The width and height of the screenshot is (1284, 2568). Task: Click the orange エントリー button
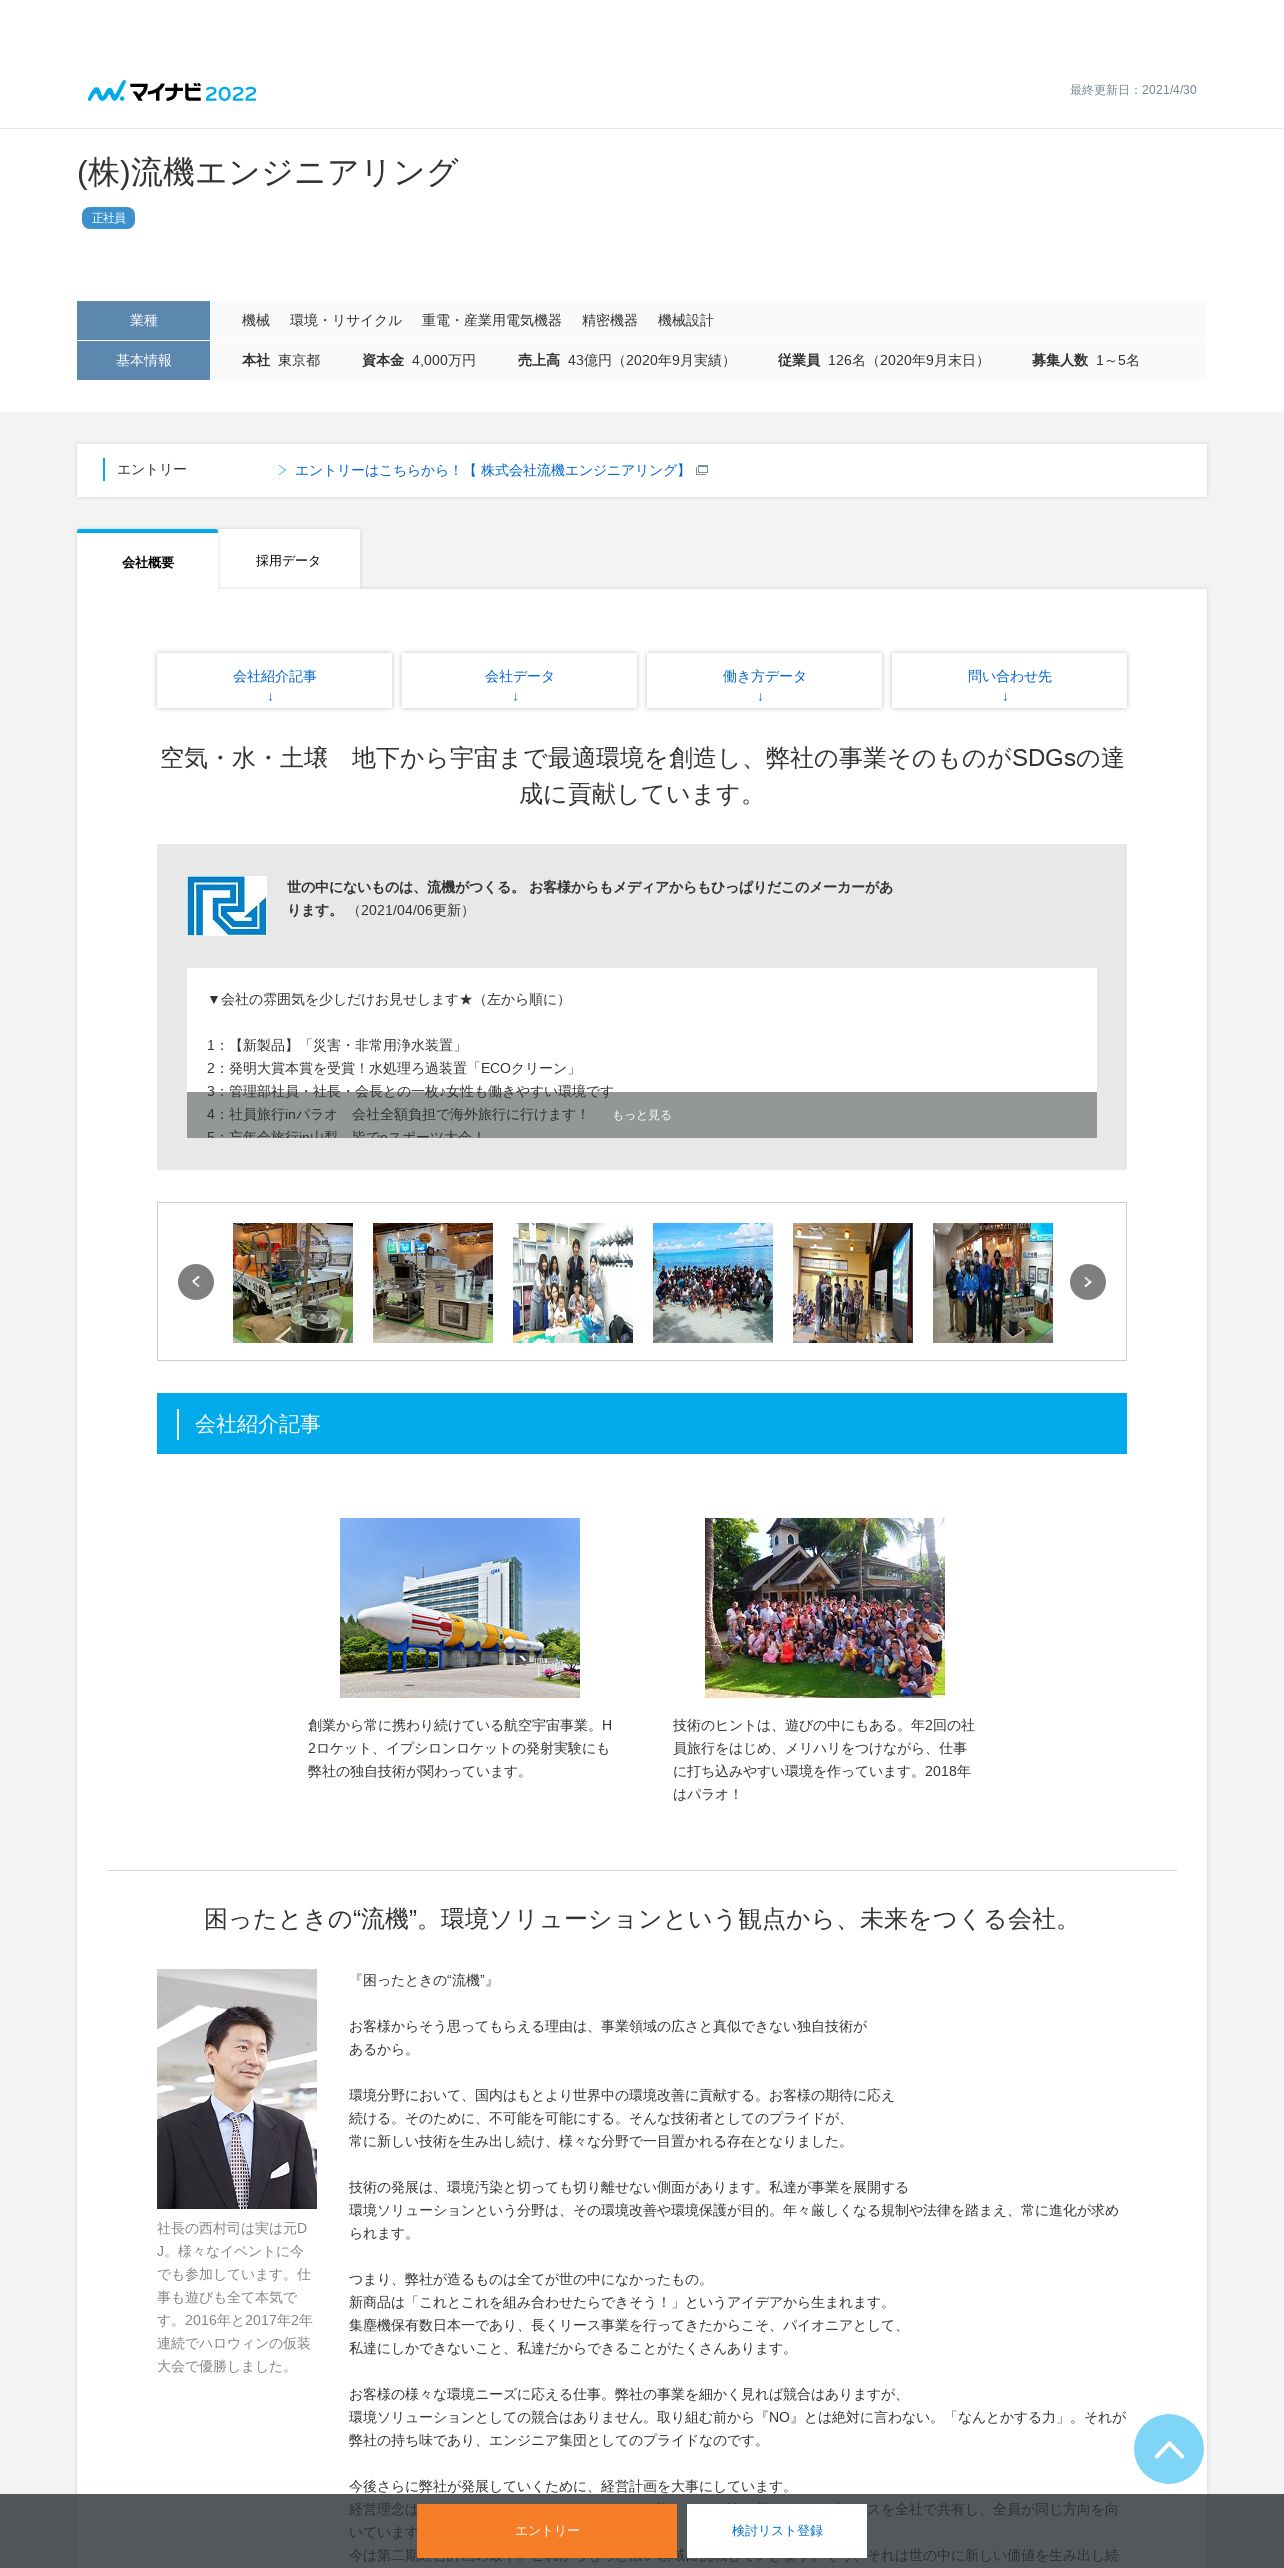pos(547,2531)
